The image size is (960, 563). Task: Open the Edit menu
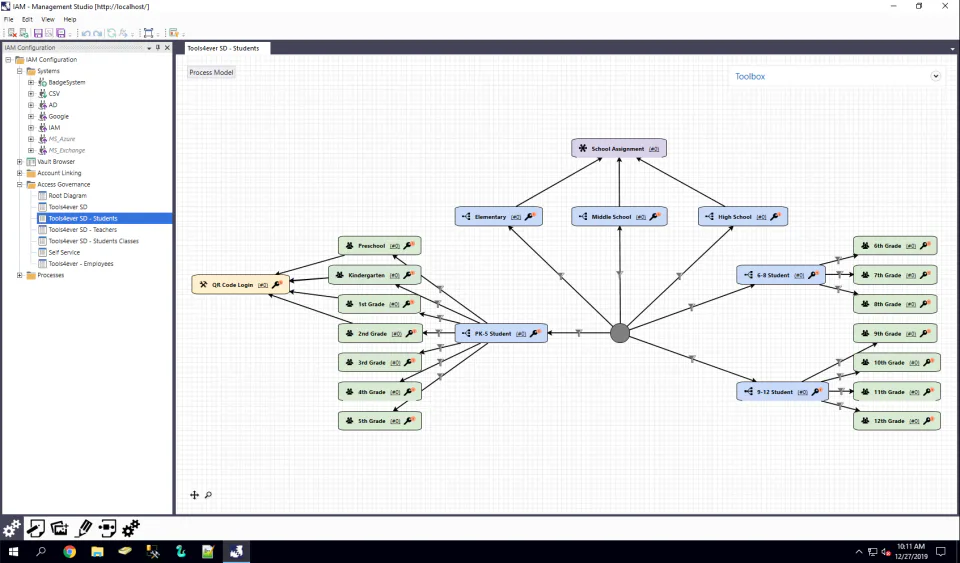click(28, 20)
